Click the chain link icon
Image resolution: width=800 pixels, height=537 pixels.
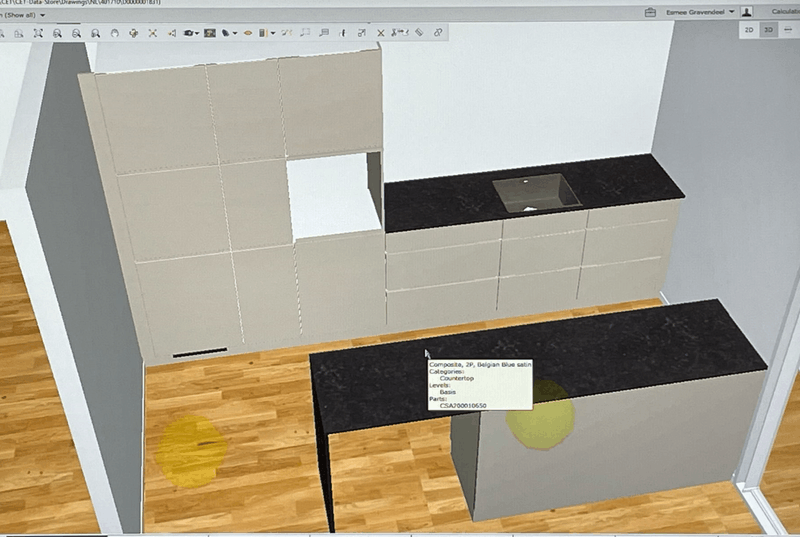click(x=438, y=32)
